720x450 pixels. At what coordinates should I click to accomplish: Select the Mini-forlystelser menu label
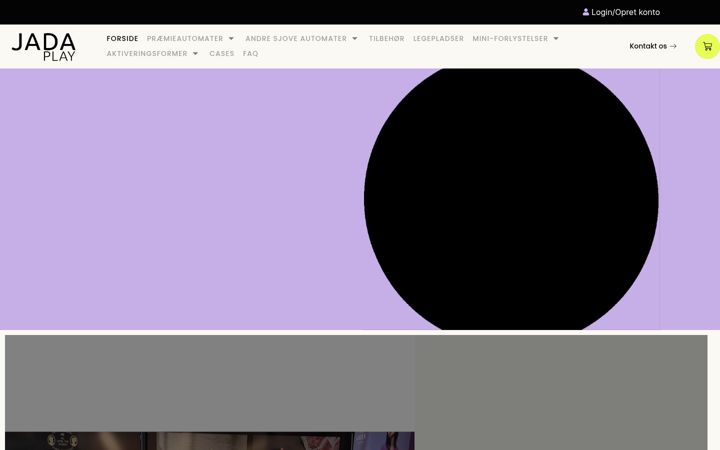pos(510,39)
